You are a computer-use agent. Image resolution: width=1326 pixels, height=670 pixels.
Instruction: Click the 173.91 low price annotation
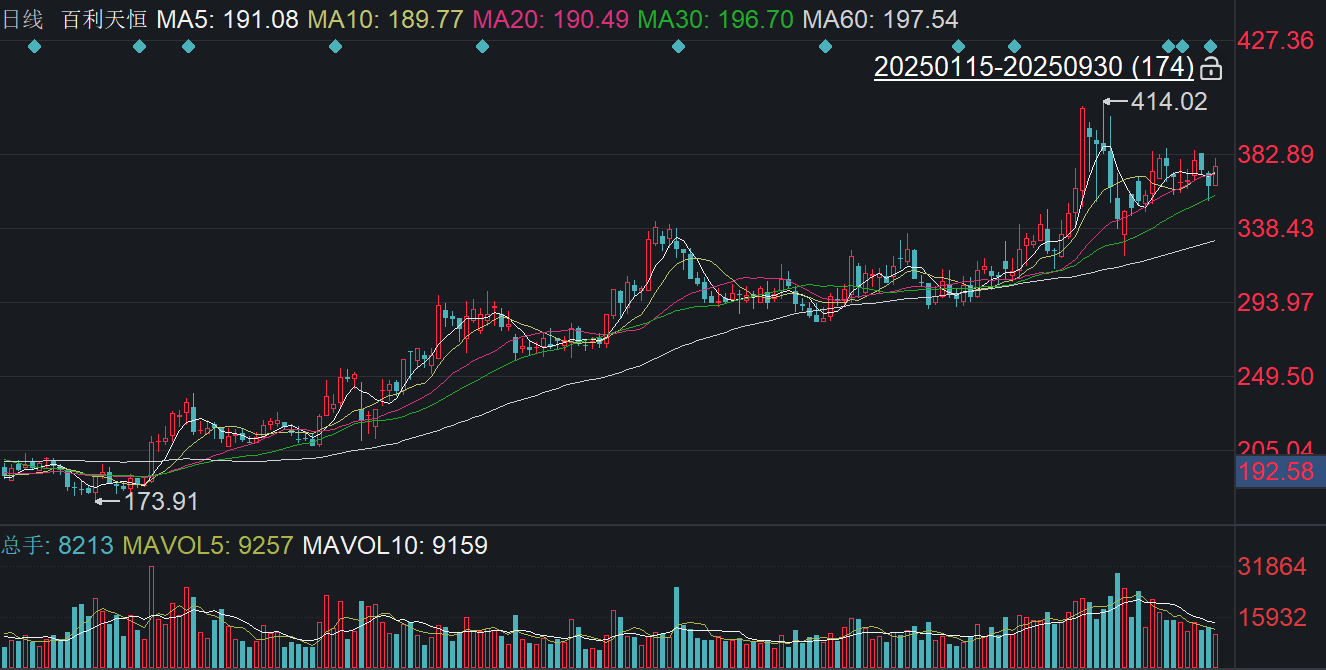point(161,501)
